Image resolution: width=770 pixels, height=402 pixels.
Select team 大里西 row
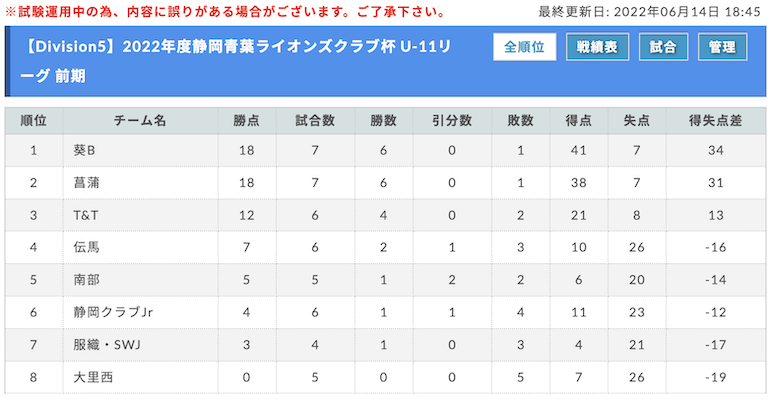point(385,377)
